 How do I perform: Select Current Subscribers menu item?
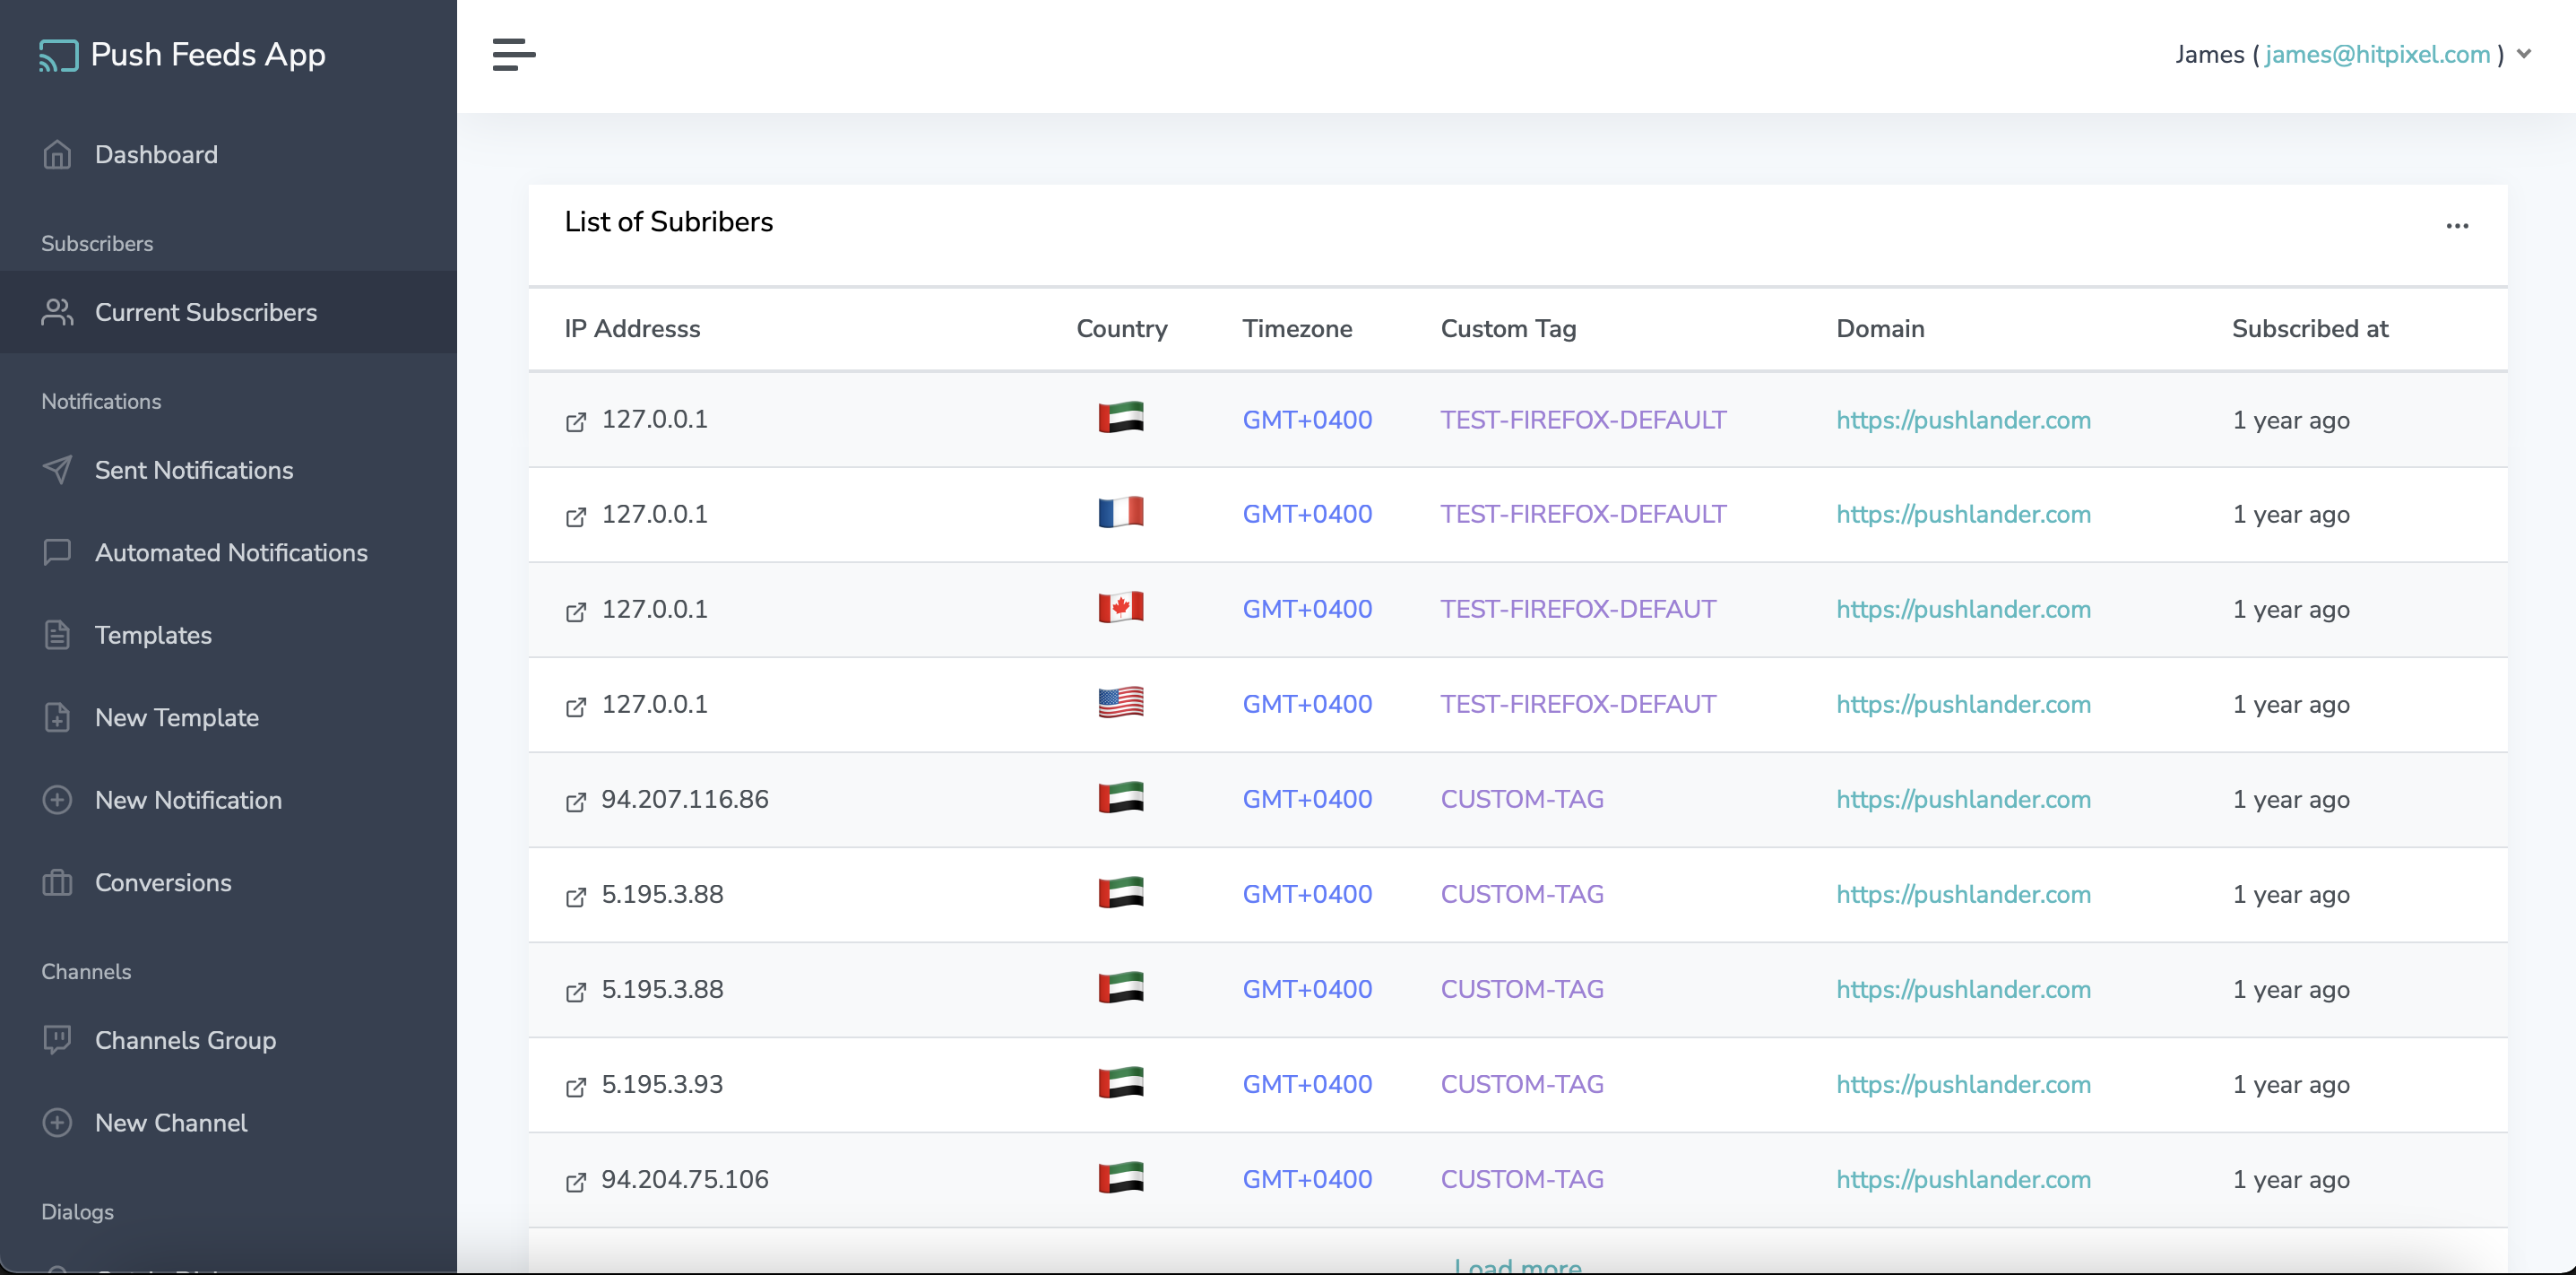206,312
